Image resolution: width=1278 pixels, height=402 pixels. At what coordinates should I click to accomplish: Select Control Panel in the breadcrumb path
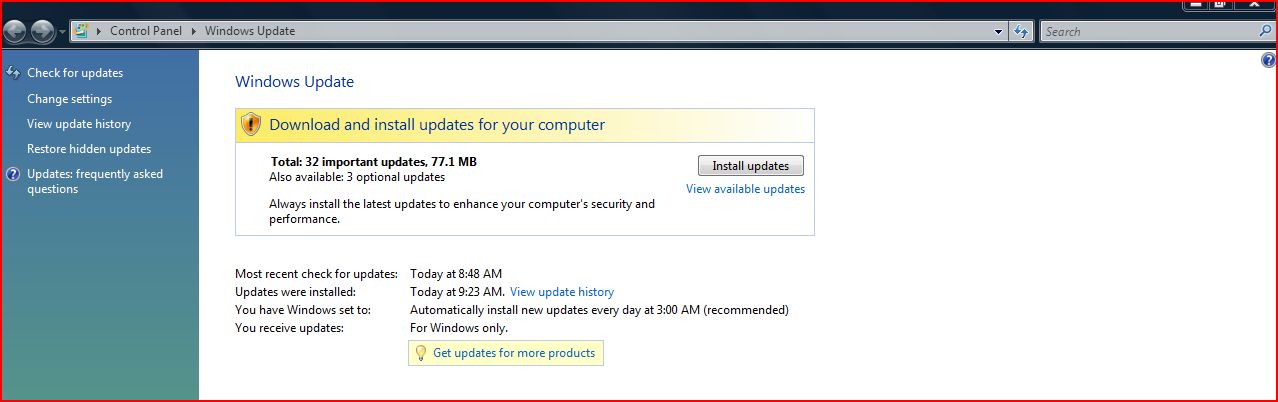146,31
